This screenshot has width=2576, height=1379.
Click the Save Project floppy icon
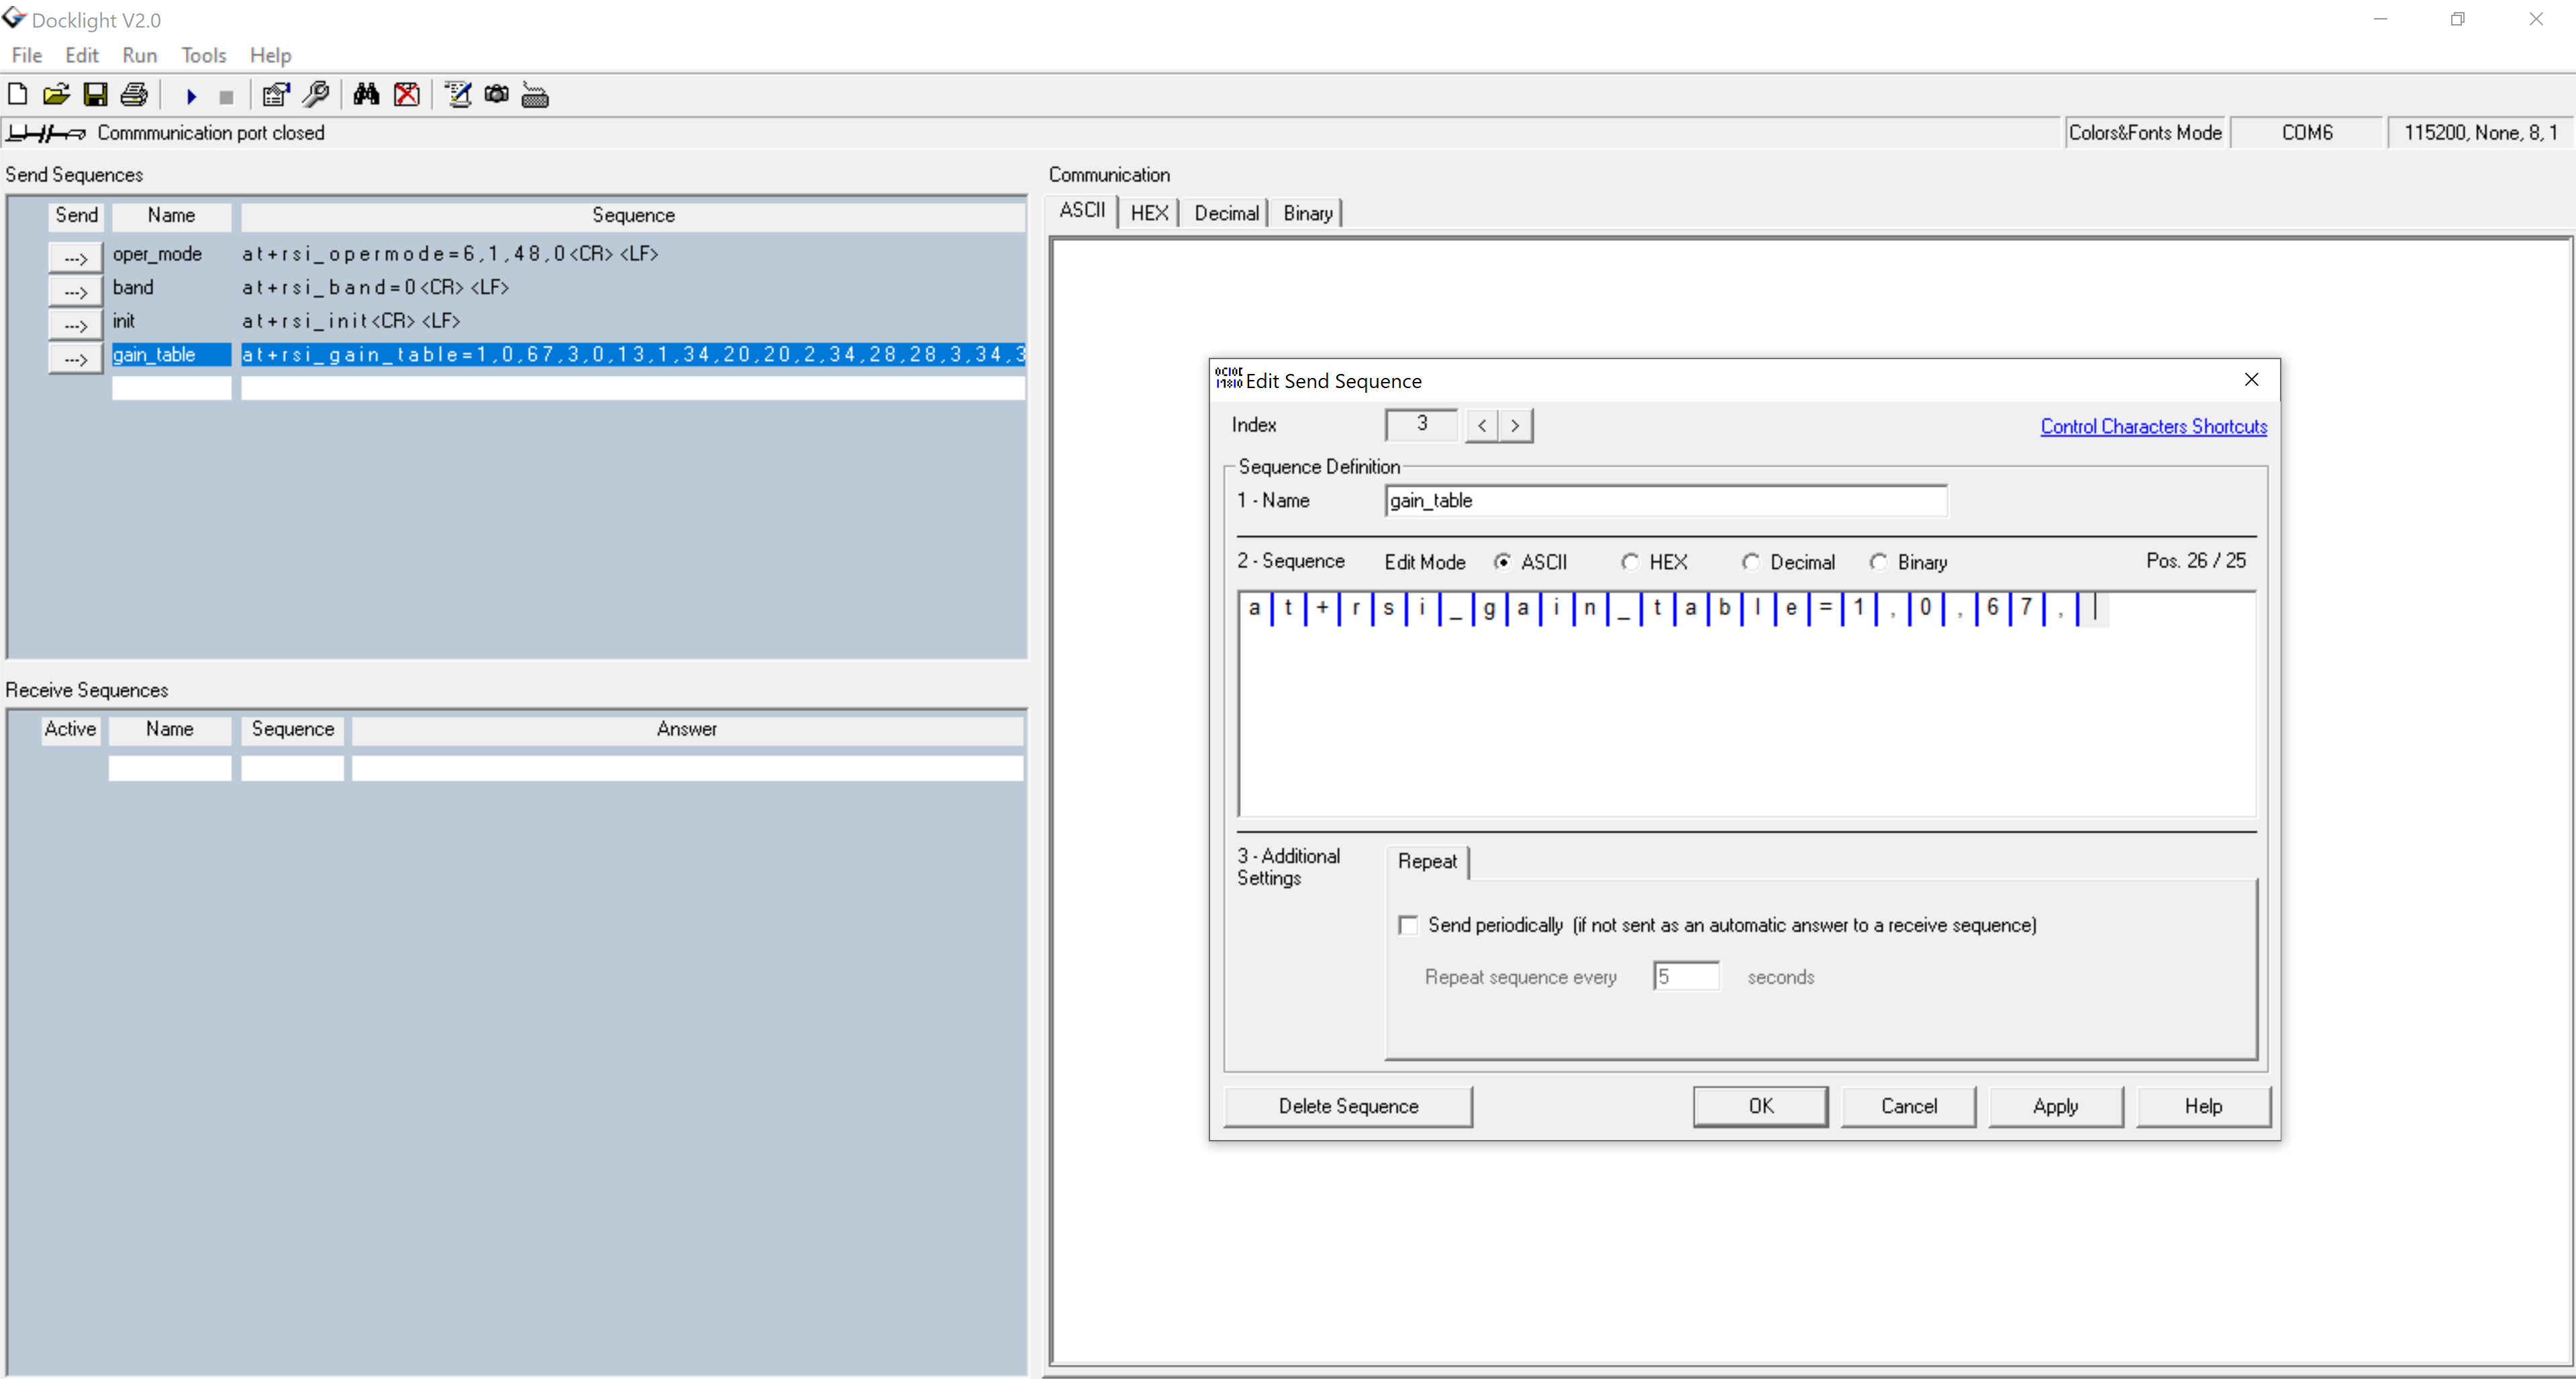point(95,95)
